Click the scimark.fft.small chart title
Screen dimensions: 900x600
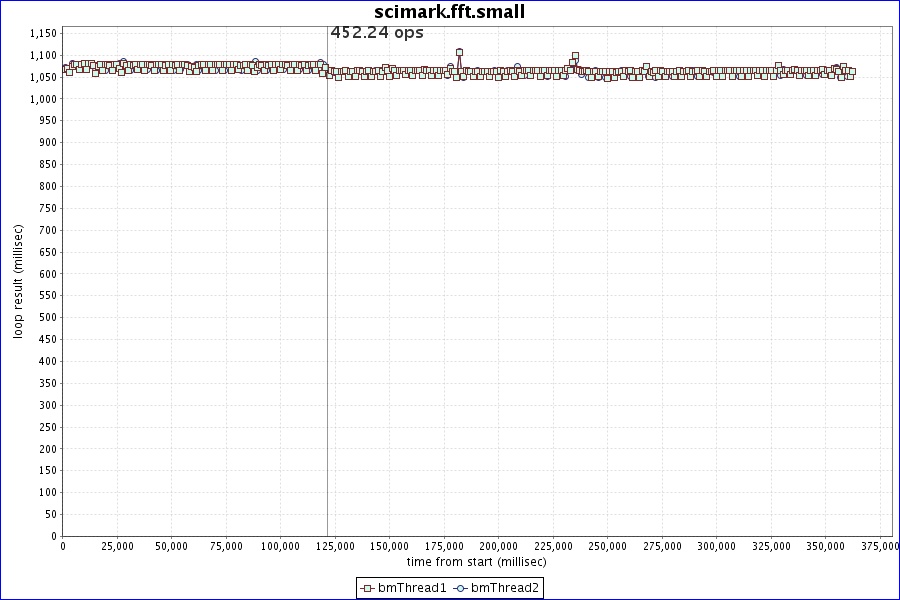[449, 12]
